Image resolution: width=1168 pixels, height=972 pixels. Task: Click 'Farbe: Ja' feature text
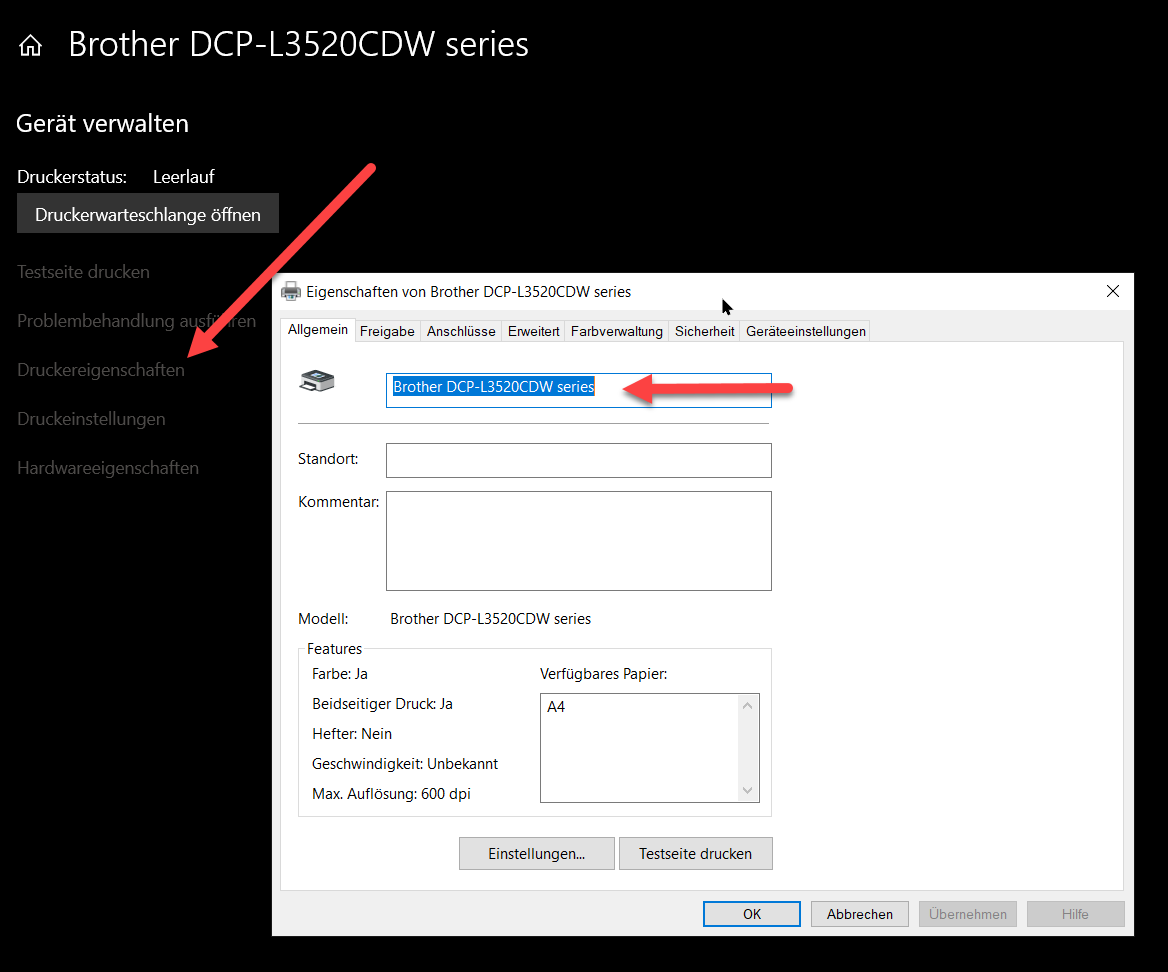point(340,674)
